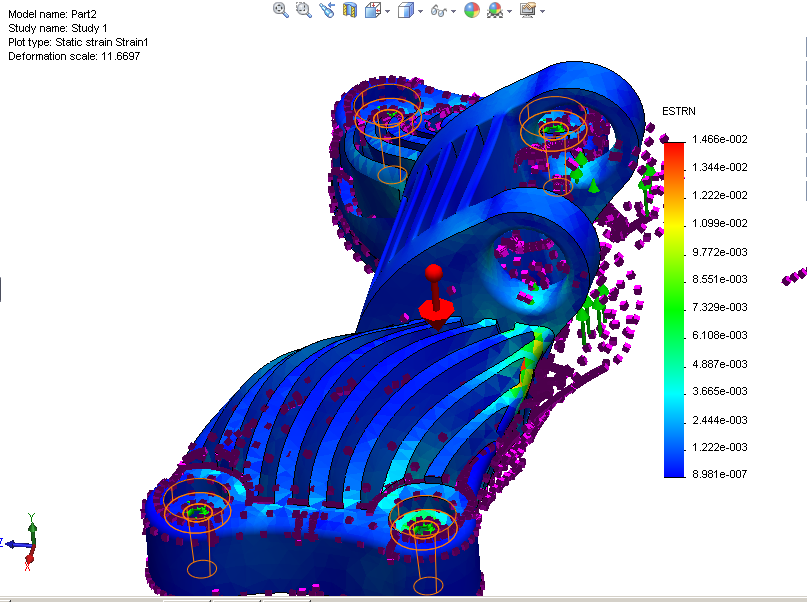This screenshot has height=602, width=807.
Task: Click the Section View cube icon
Action: coord(374,10)
